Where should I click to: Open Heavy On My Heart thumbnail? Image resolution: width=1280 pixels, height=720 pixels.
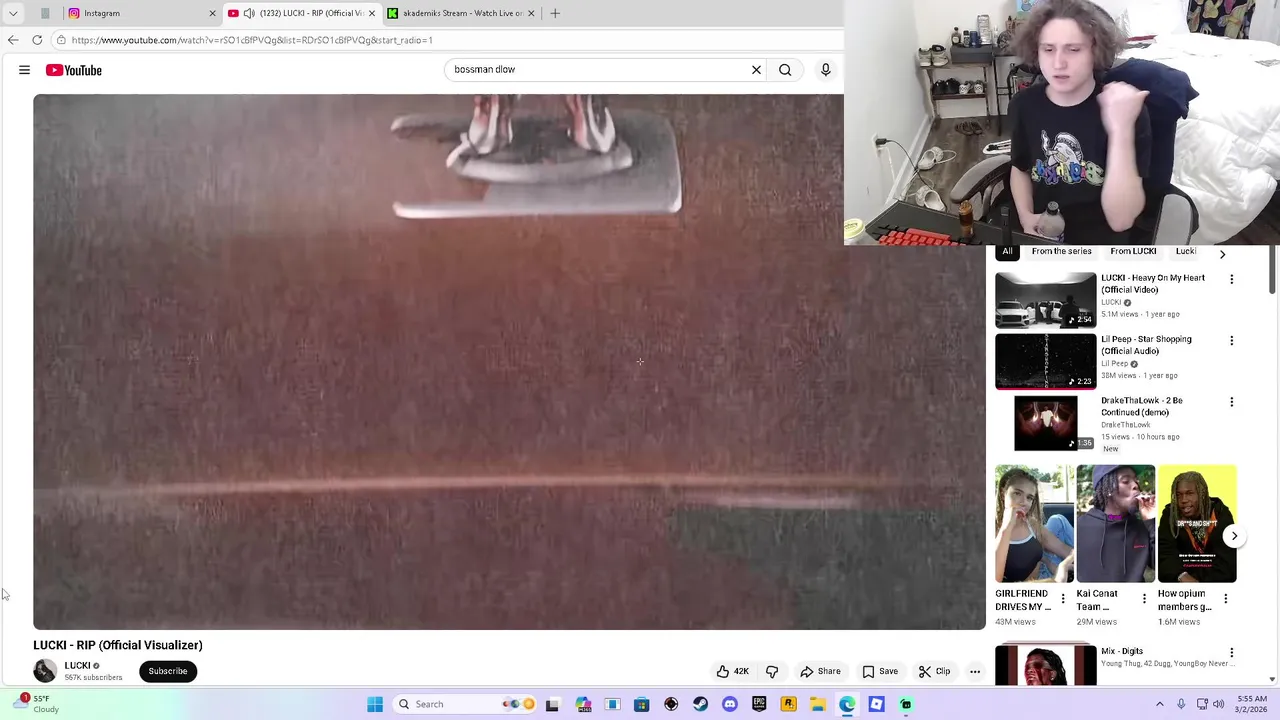coord(1045,300)
